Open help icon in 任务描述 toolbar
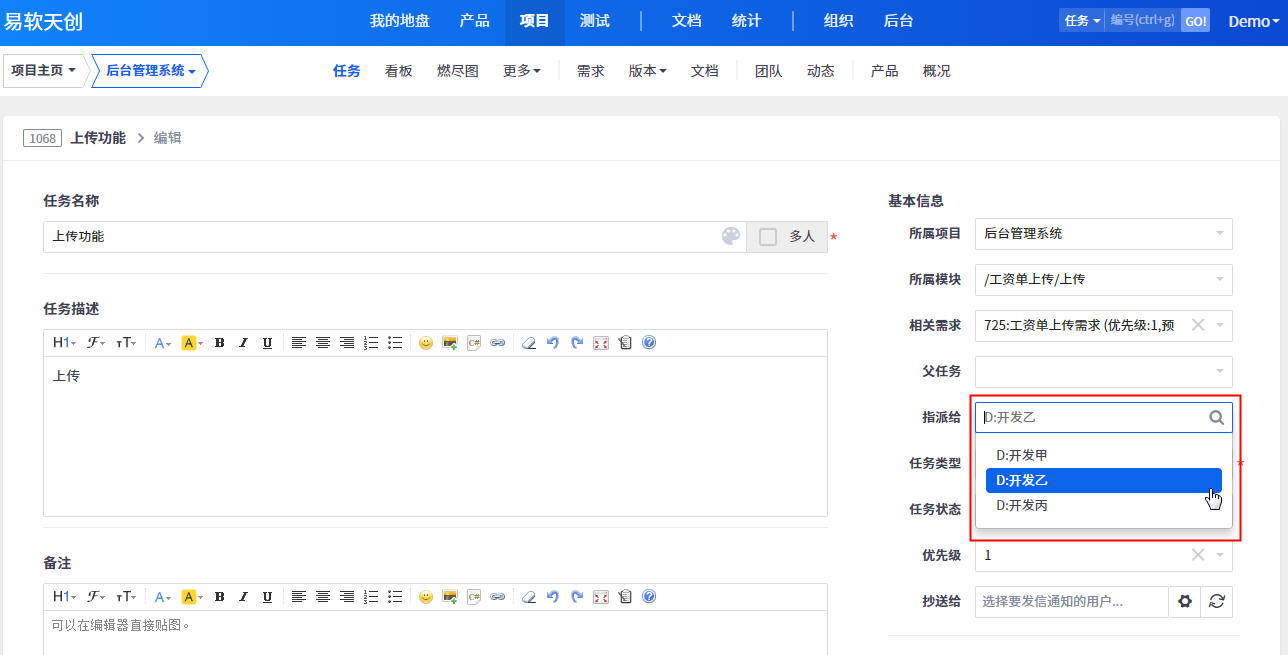The image size is (1288, 655). pos(649,343)
